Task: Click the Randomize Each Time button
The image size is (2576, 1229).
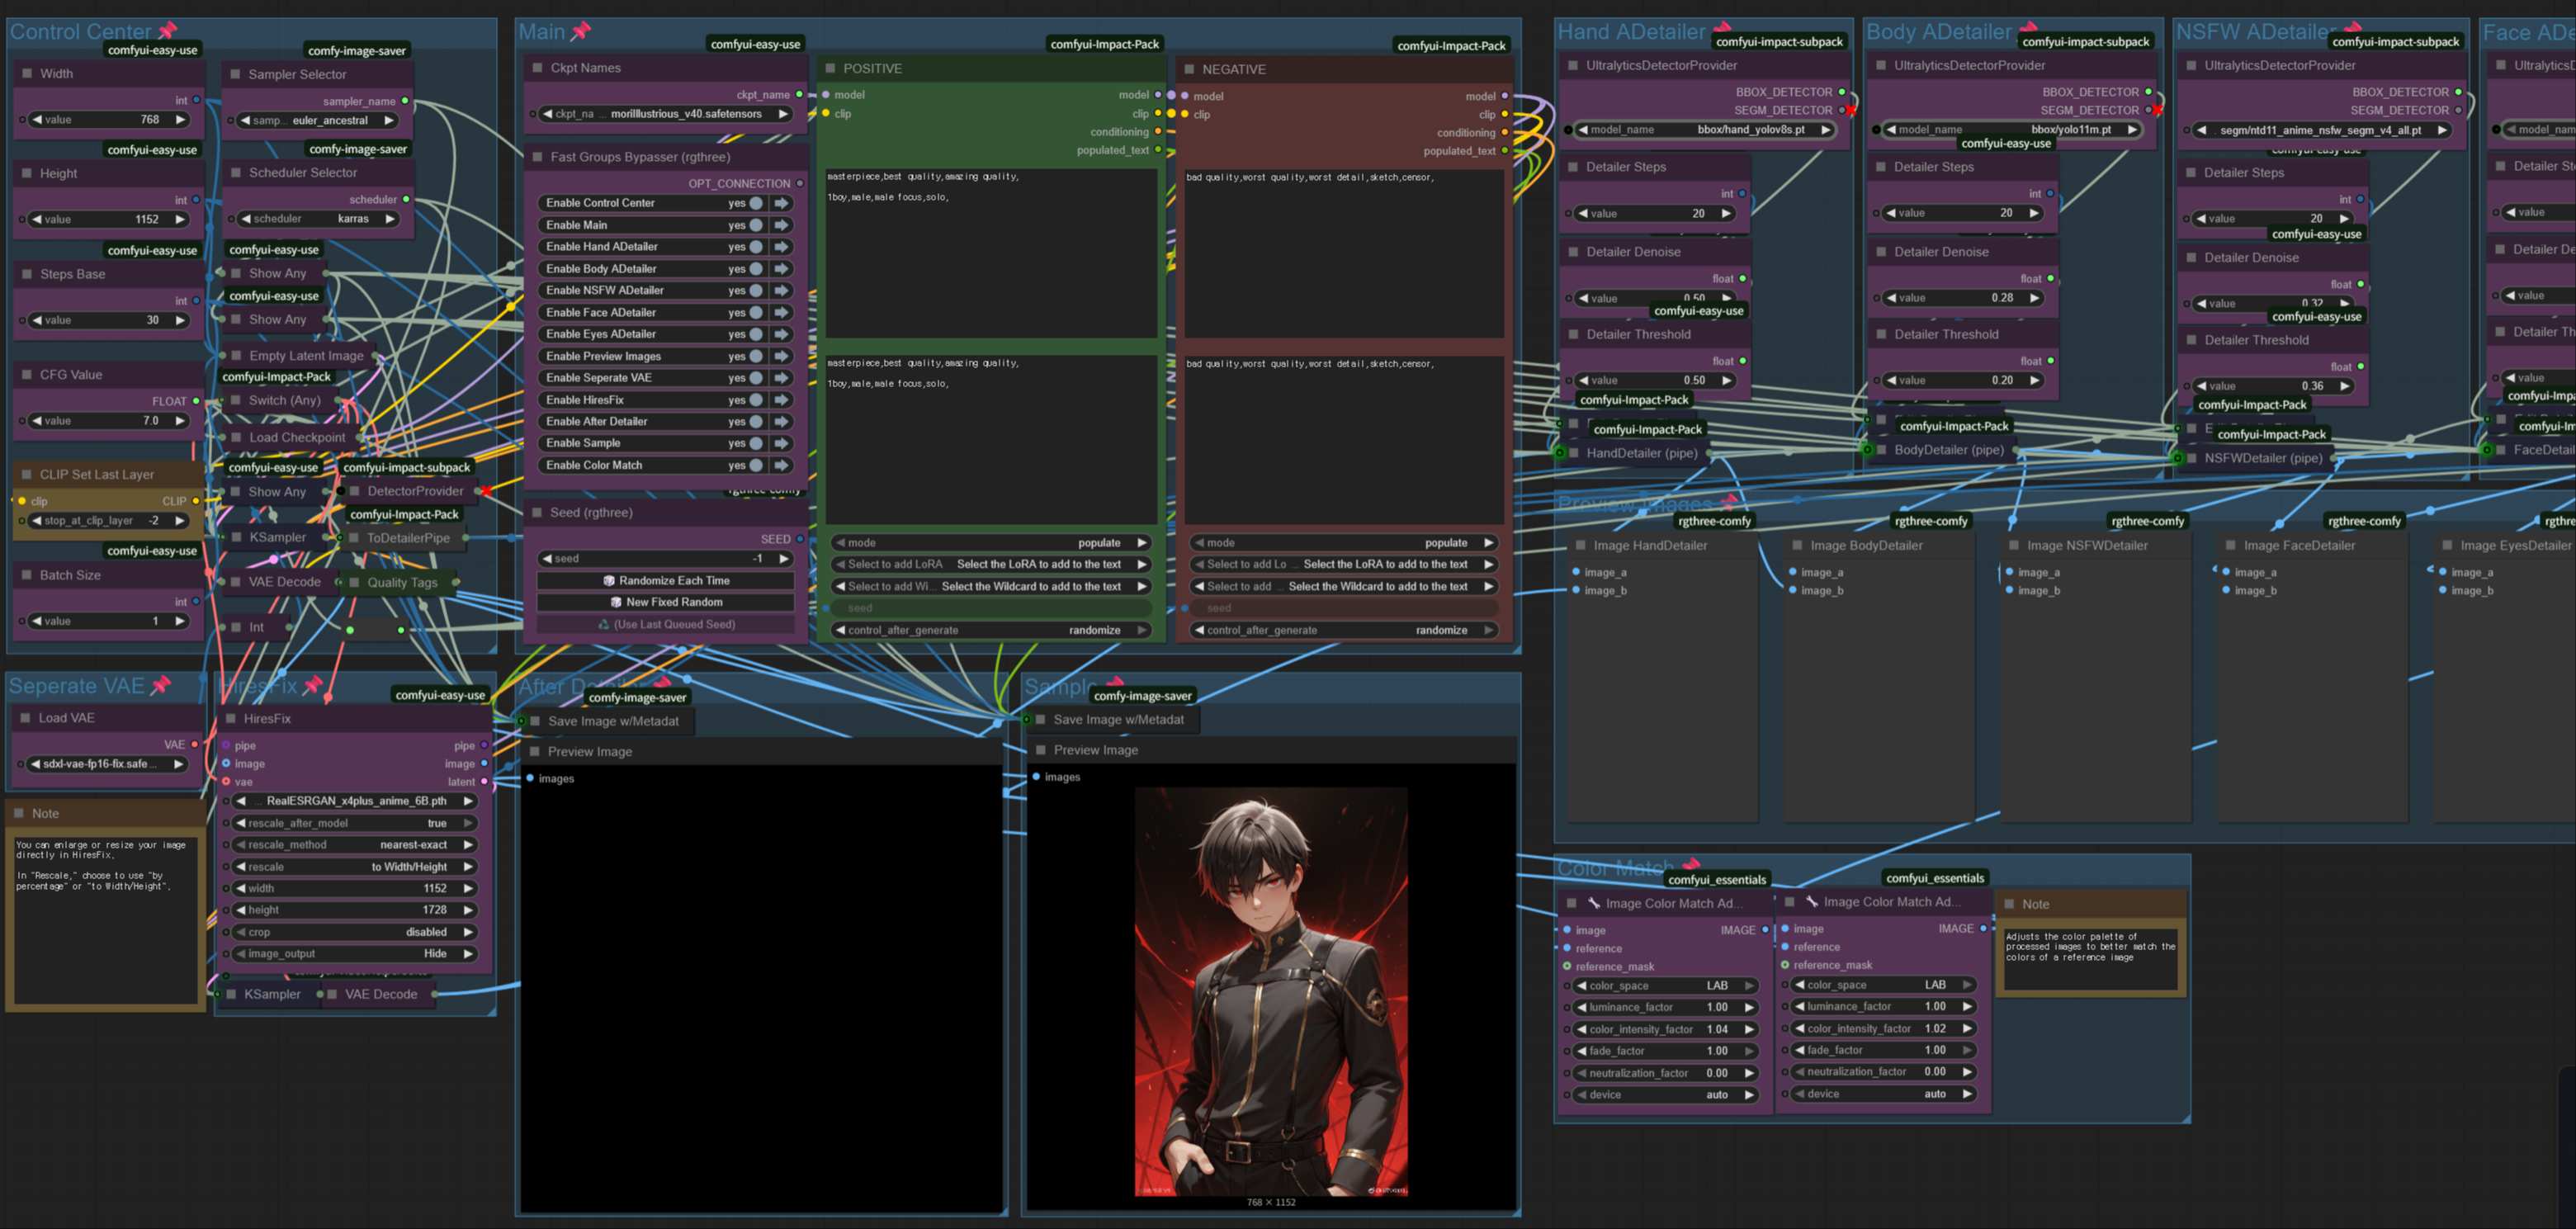Action: (666, 580)
